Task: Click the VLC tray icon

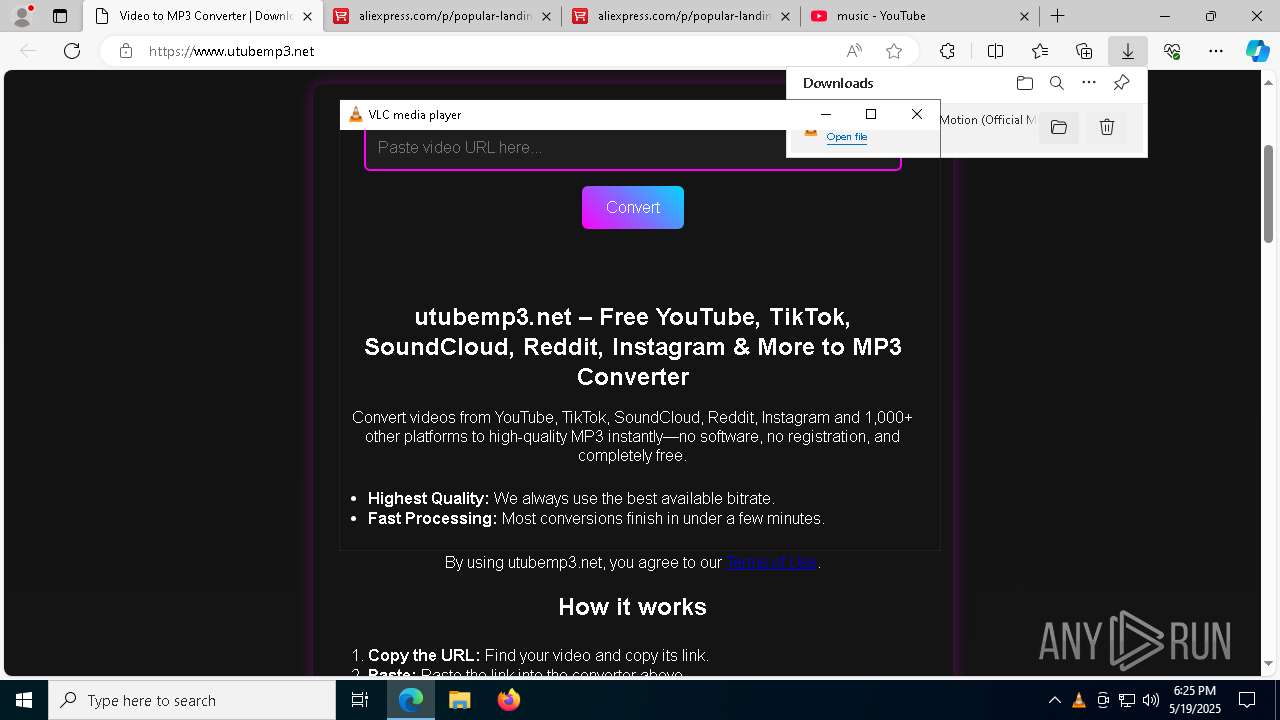Action: click(1079, 700)
